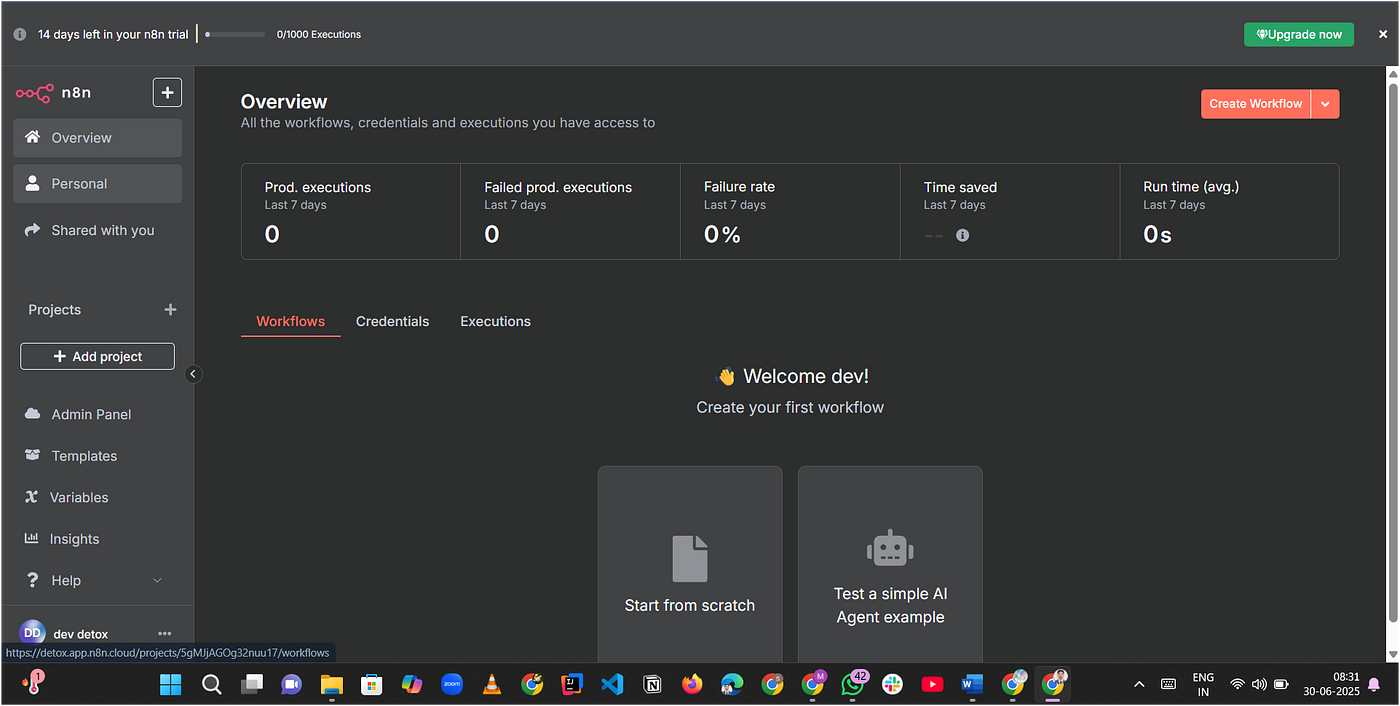Collapse the sidebar with the arrow handle
1400x706 pixels.
(194, 374)
